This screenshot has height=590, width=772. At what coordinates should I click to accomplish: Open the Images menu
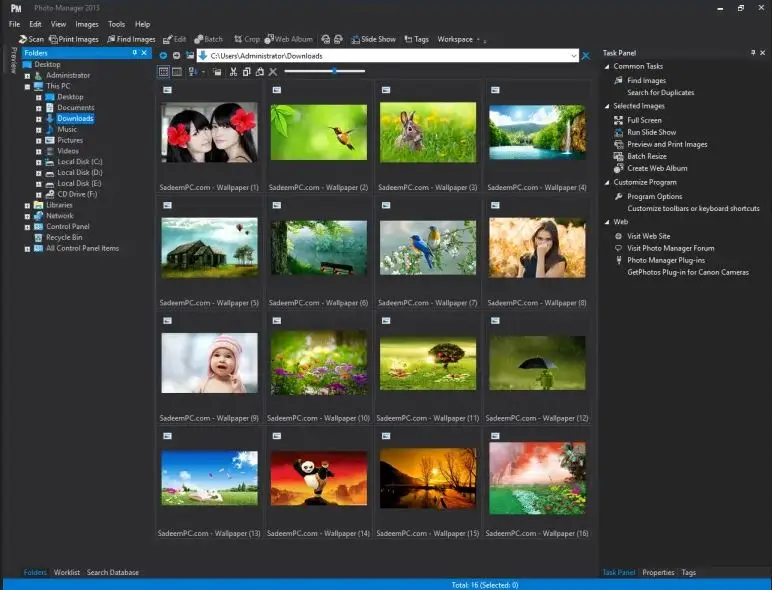click(87, 24)
